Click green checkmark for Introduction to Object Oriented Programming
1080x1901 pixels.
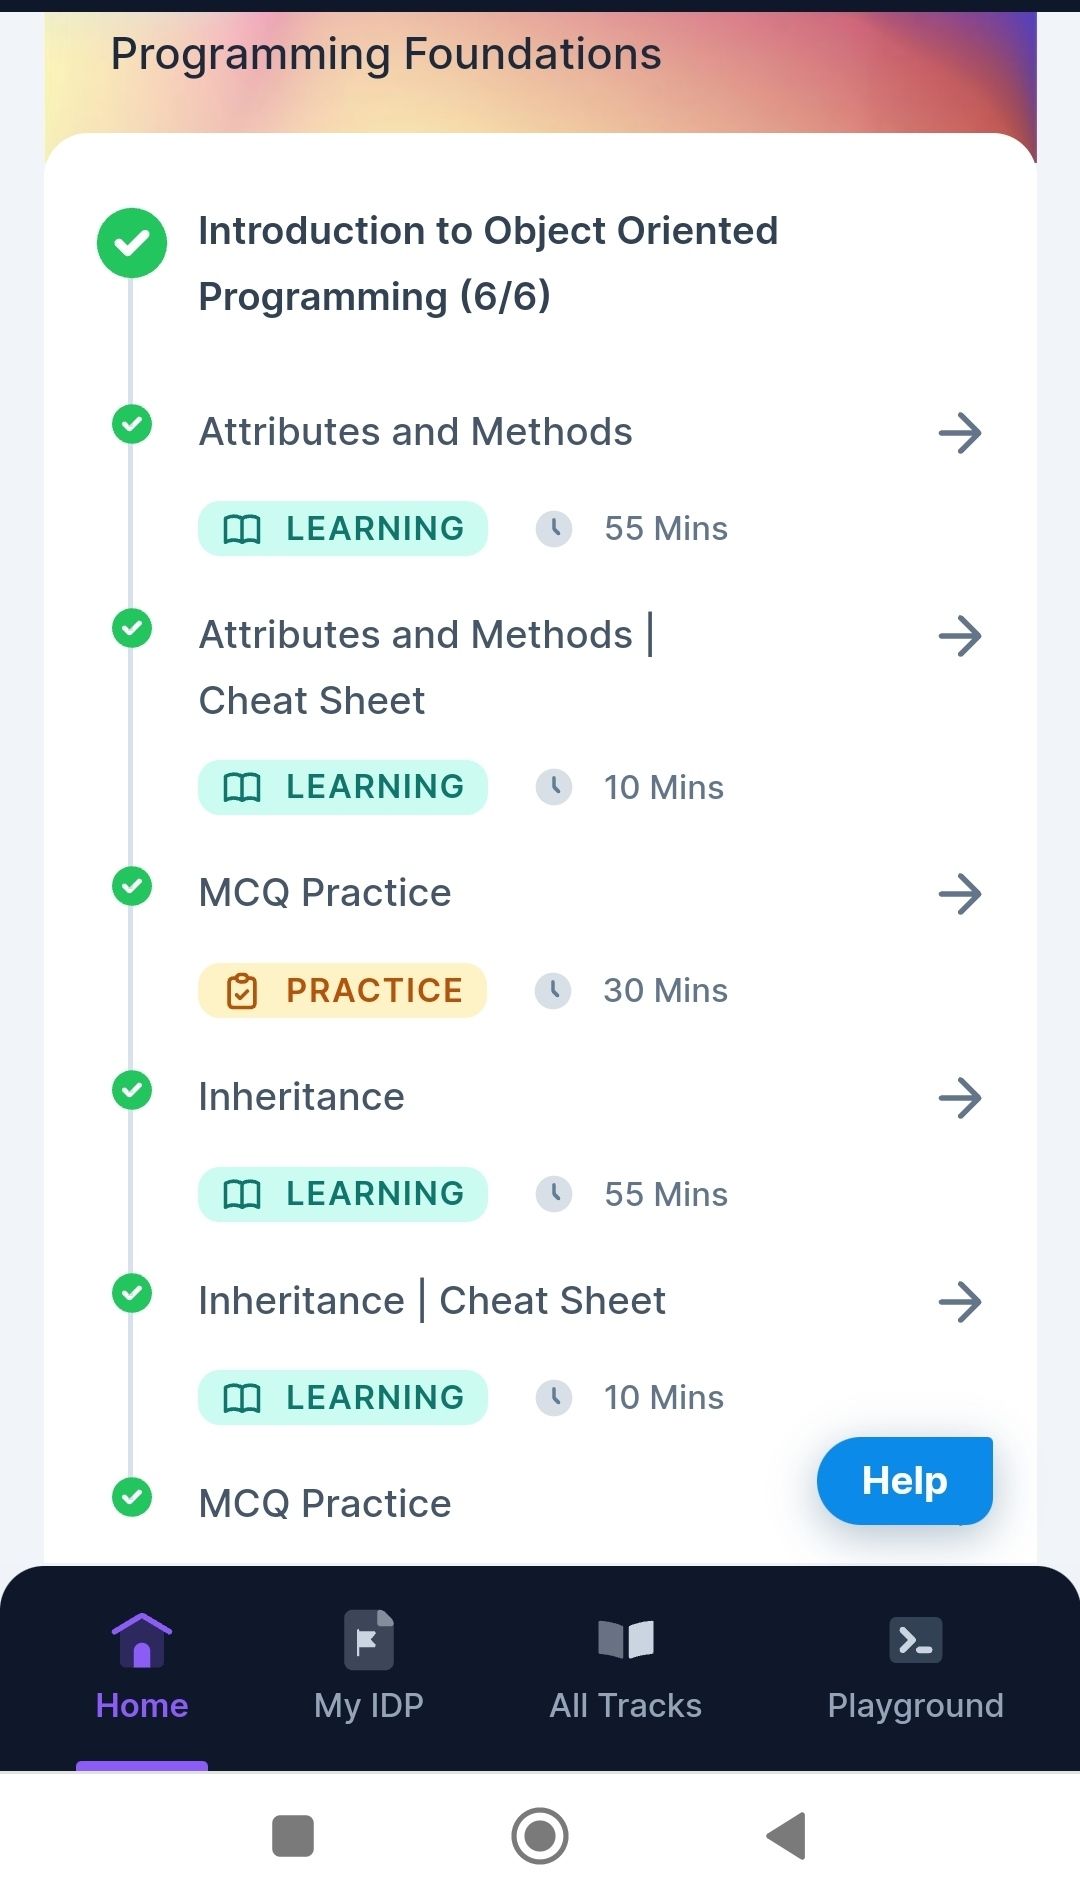[x=132, y=243]
